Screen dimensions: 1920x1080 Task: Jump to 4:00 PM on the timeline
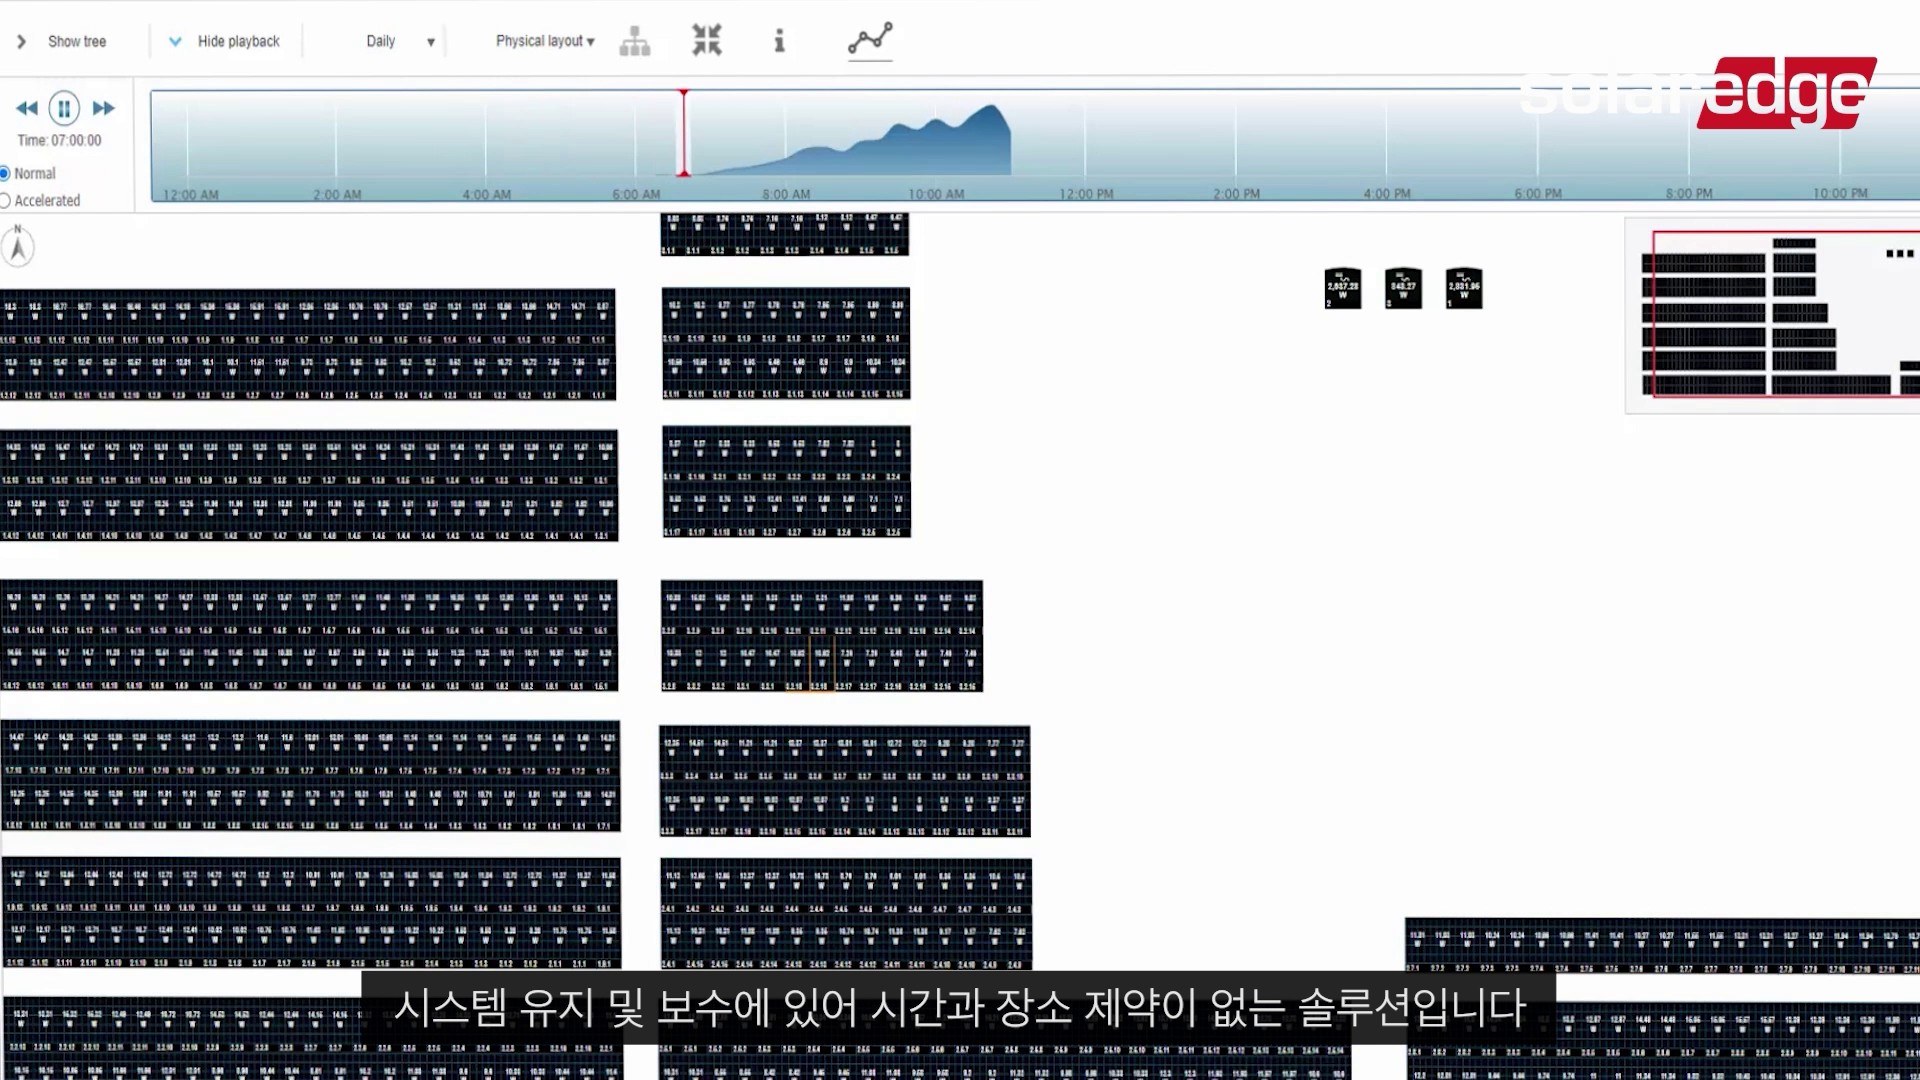(x=1387, y=194)
